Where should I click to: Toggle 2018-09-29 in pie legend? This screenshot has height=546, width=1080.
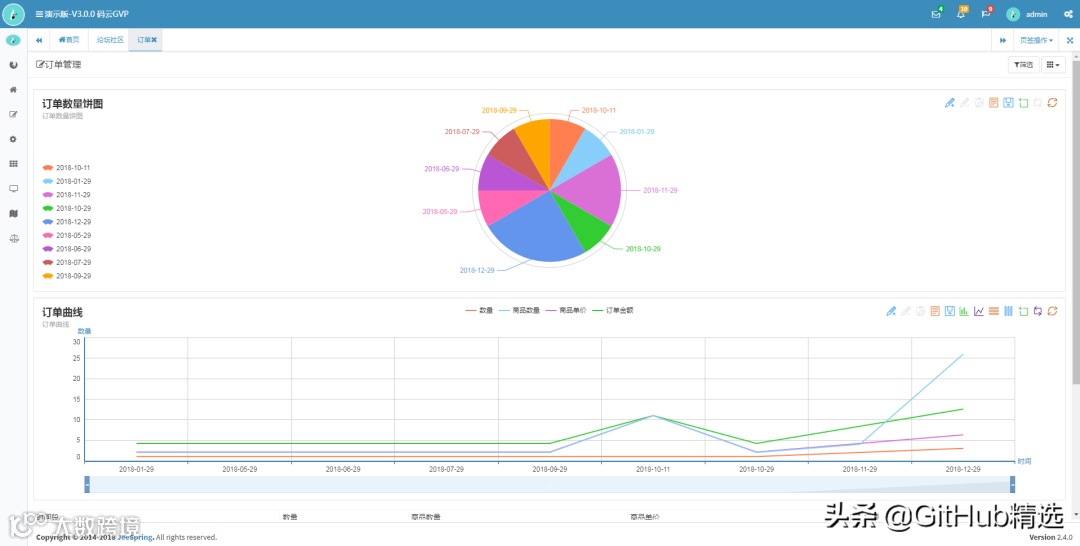coord(66,276)
